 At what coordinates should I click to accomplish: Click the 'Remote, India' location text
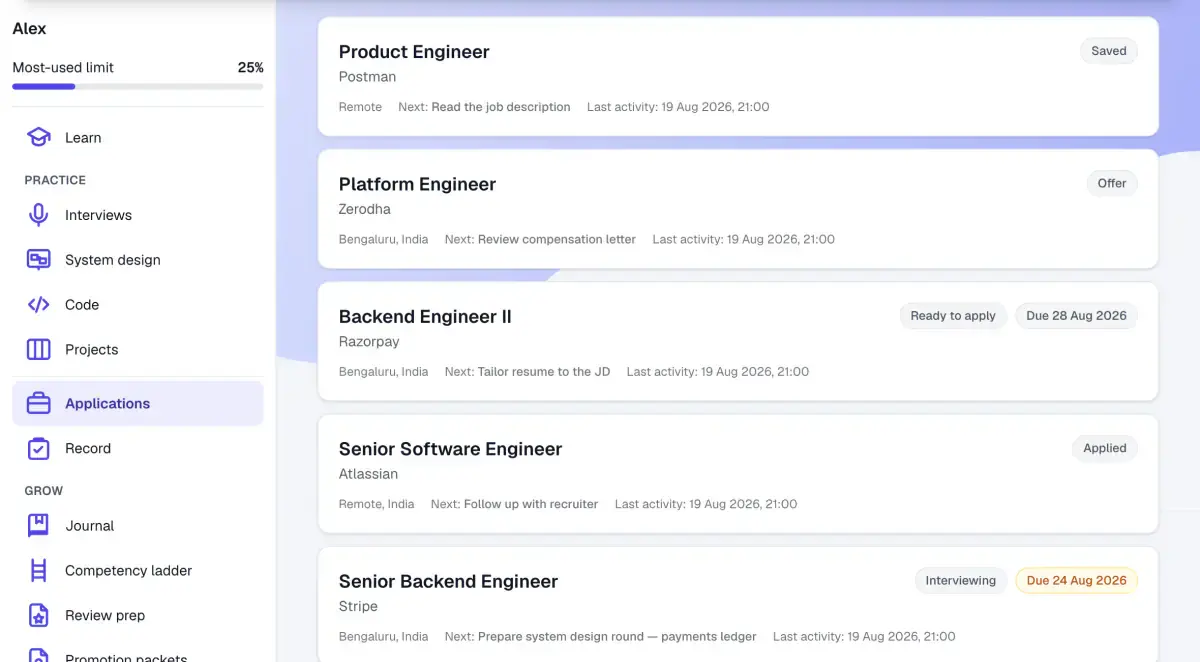pos(376,505)
